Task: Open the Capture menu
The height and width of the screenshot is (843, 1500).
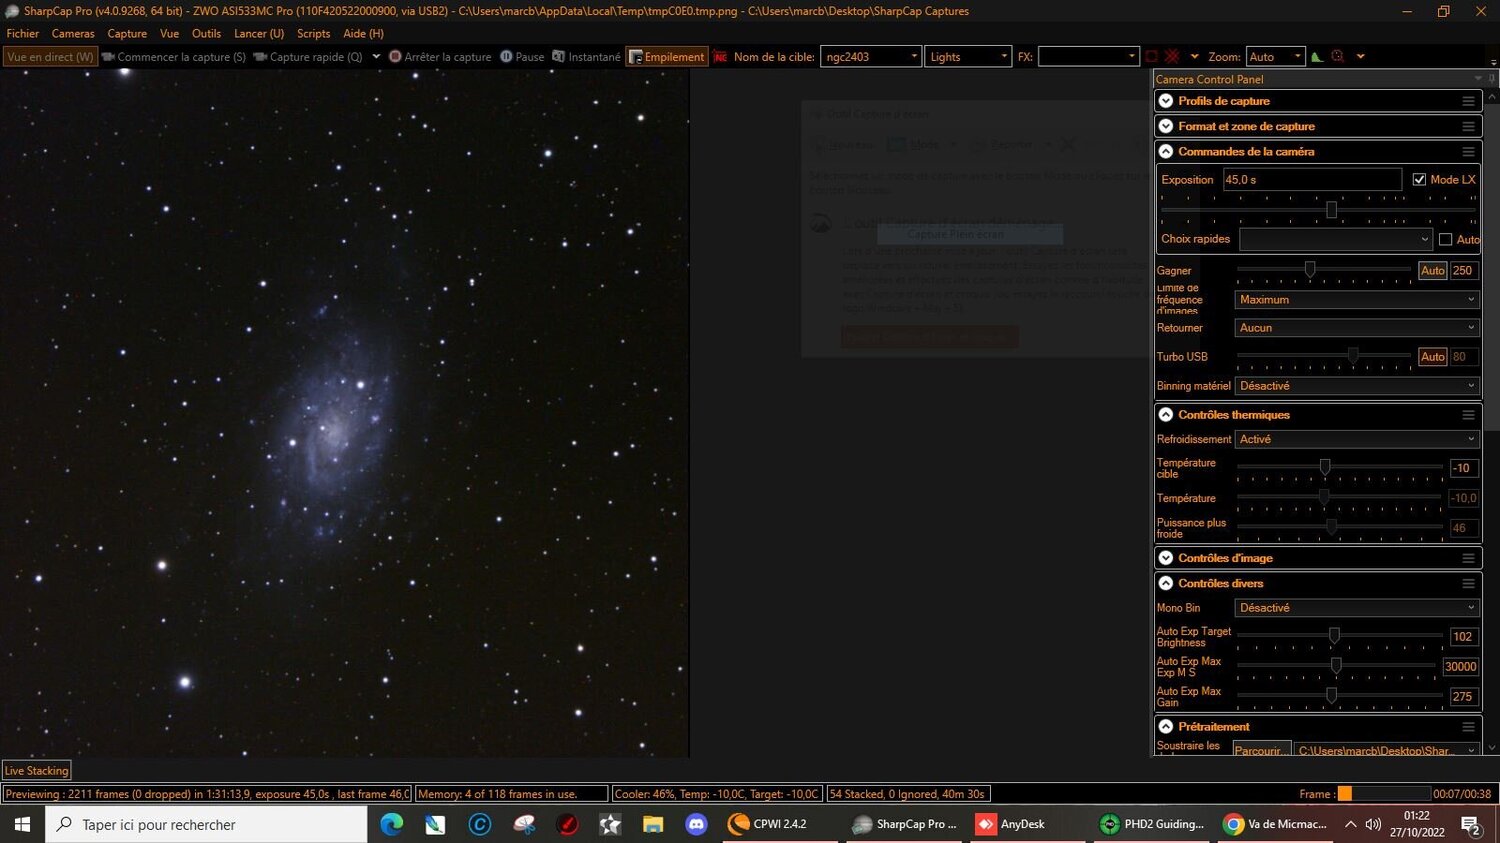Action: pos(126,33)
